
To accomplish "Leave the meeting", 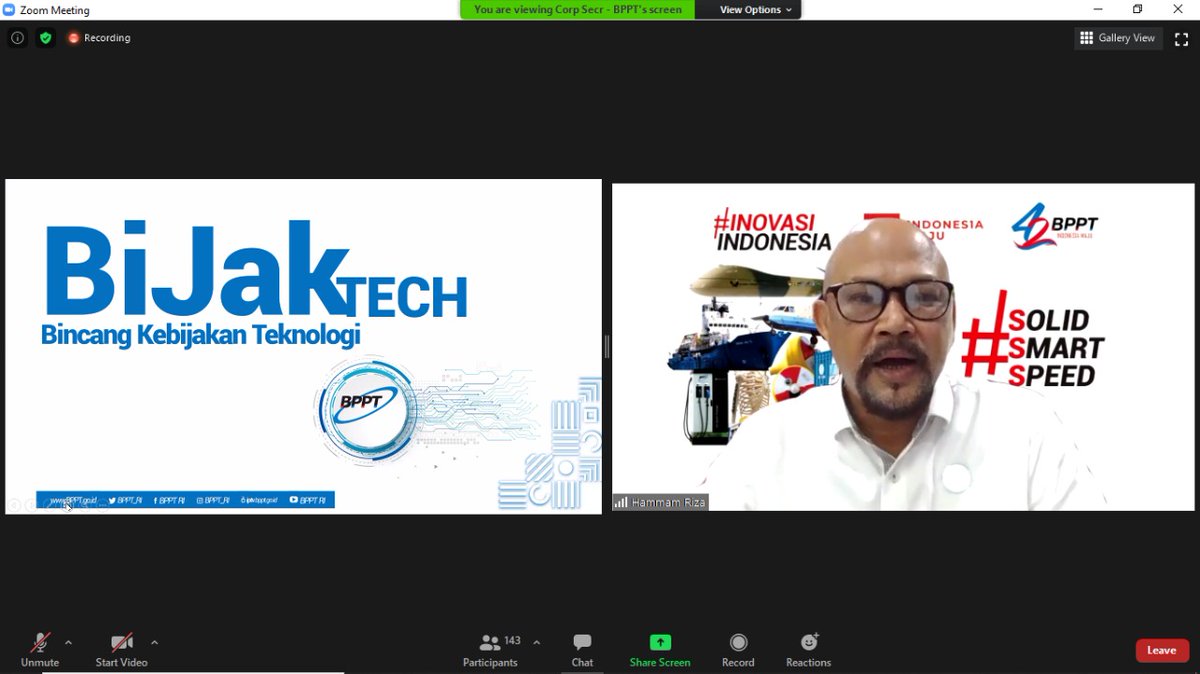I will [x=1162, y=650].
